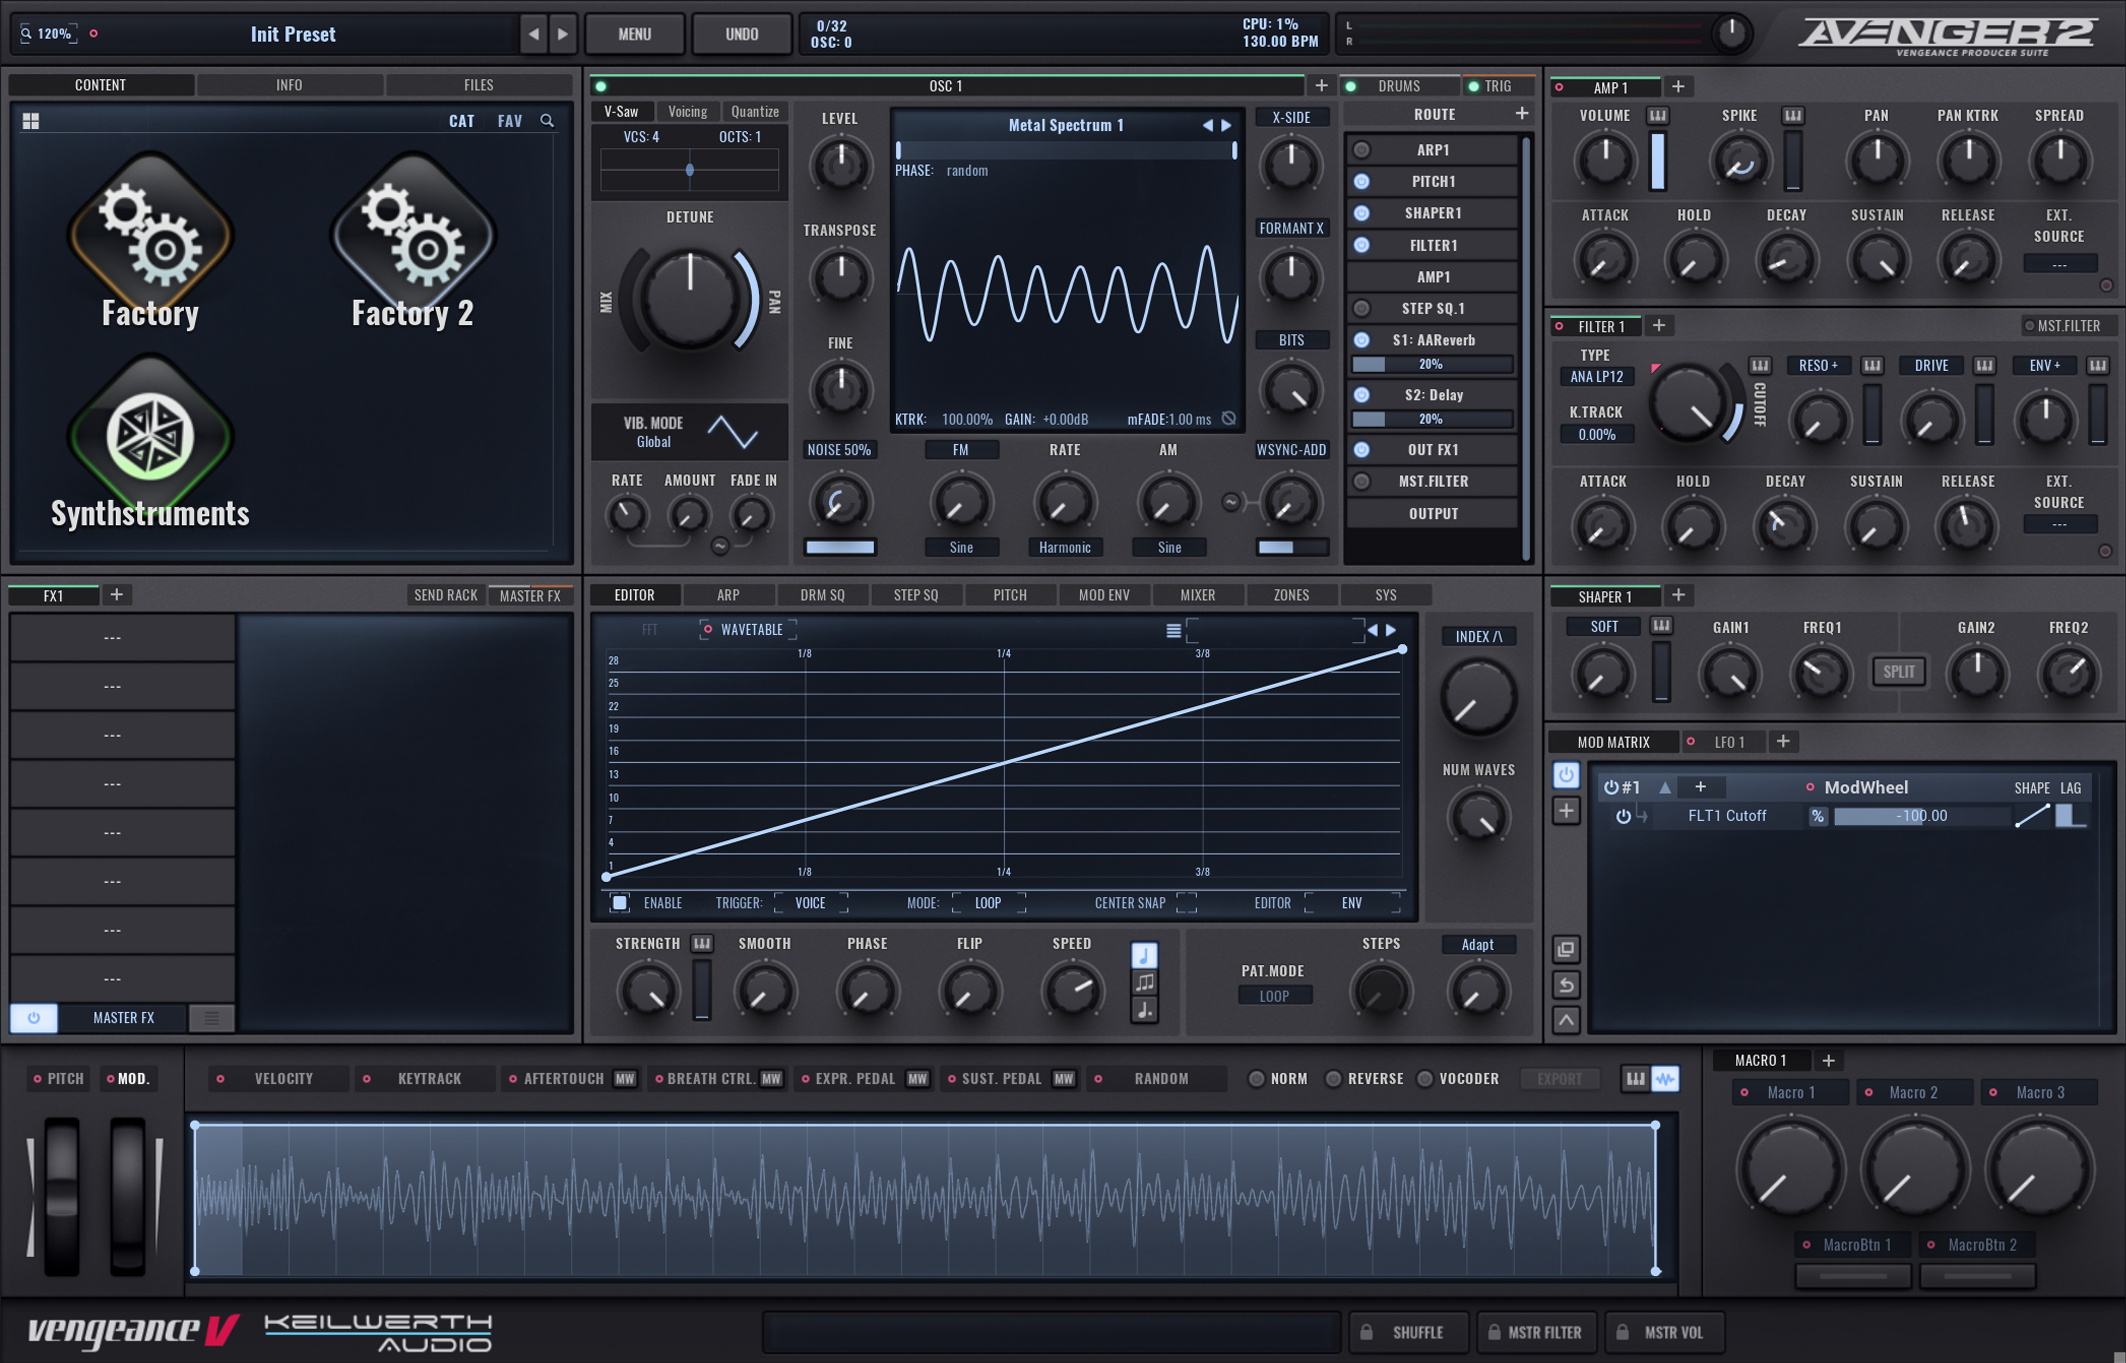Change the EDITOR ENV option

(x=1352, y=903)
